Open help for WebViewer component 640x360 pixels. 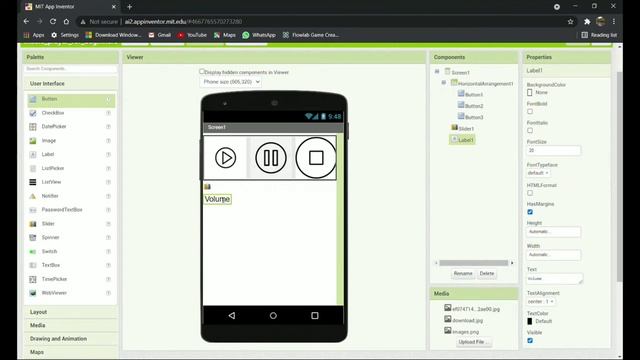tap(109, 293)
